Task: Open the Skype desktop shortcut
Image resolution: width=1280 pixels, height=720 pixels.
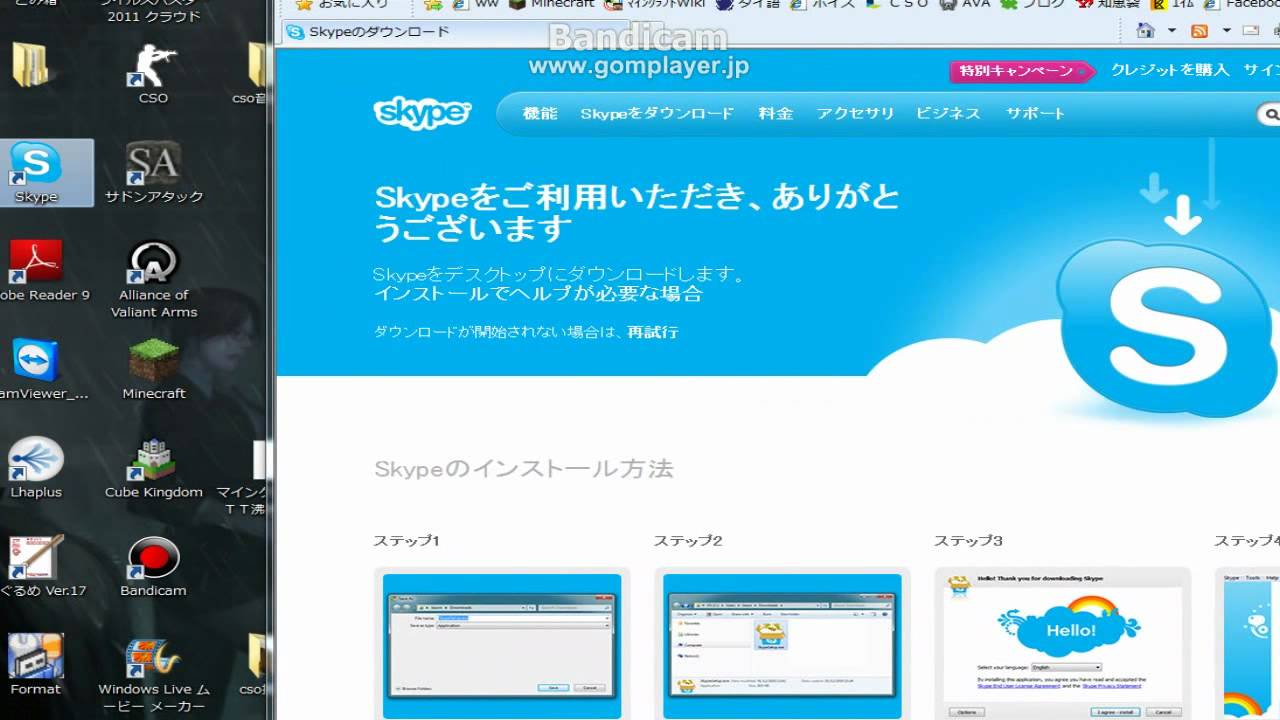Action: click(36, 173)
